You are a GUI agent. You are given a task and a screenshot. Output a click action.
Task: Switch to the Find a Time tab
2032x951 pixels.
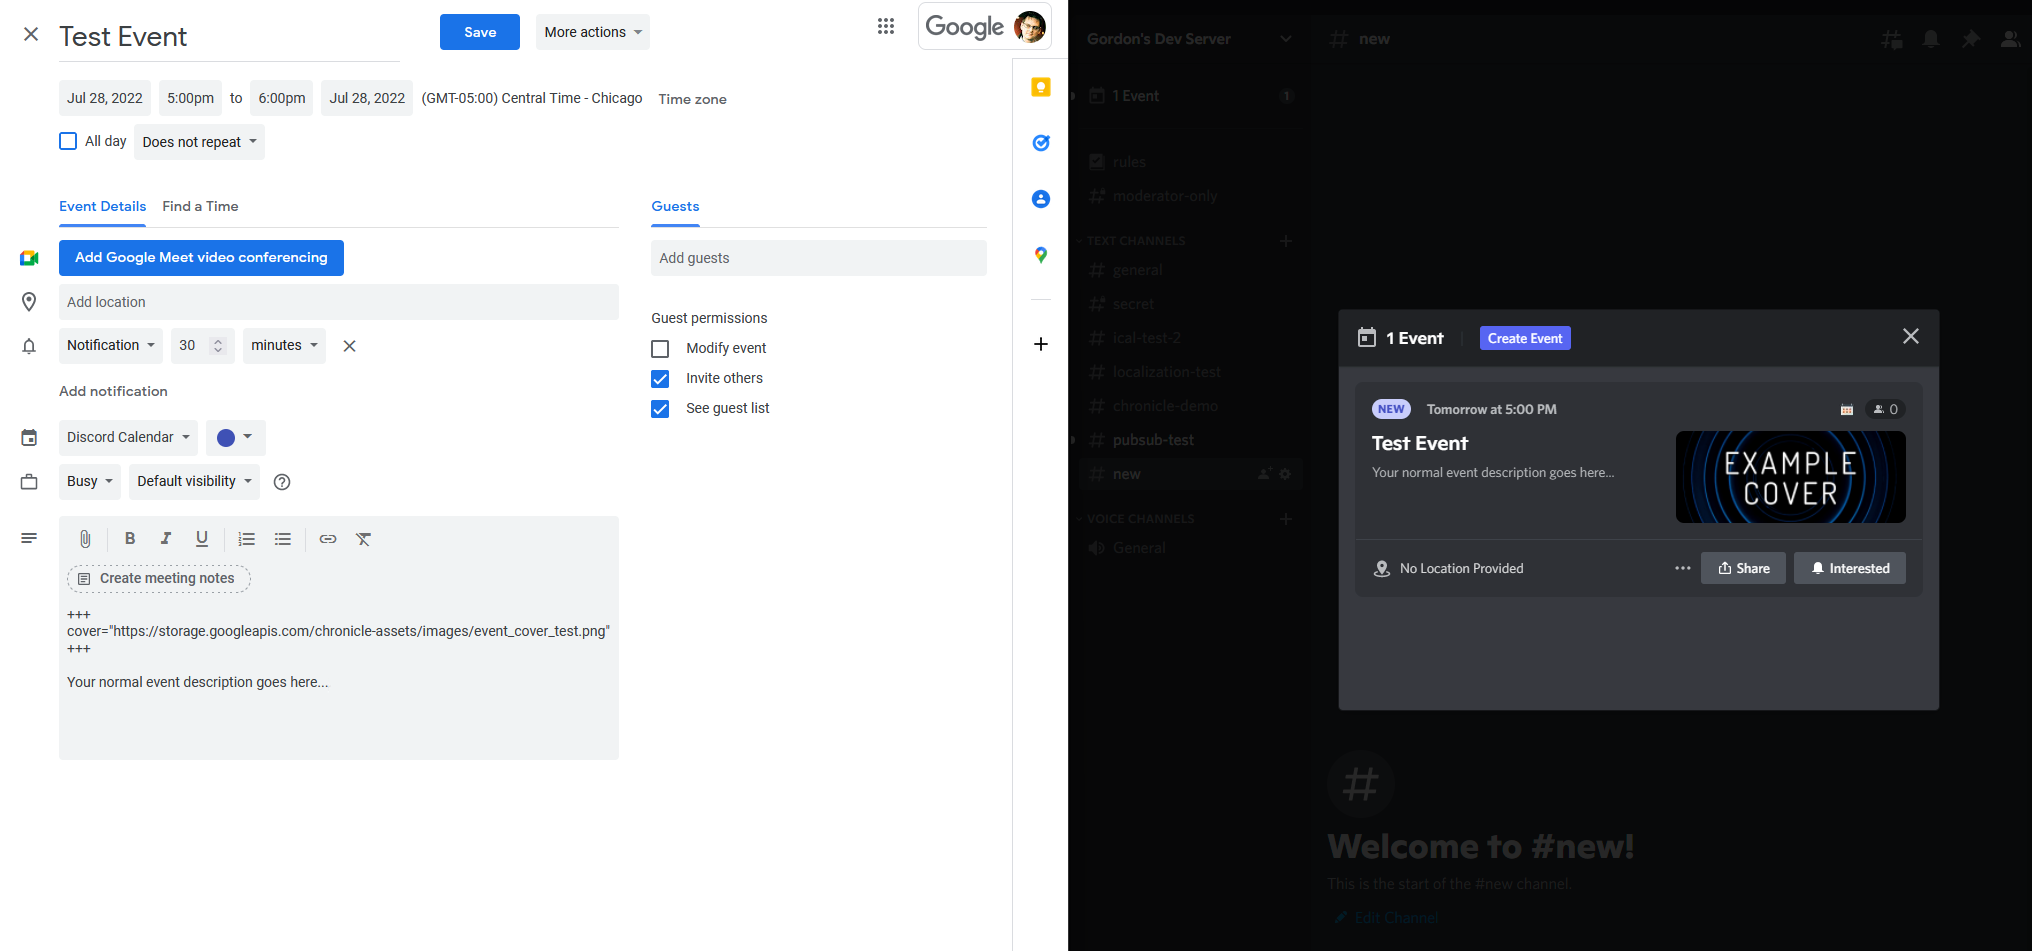200,206
